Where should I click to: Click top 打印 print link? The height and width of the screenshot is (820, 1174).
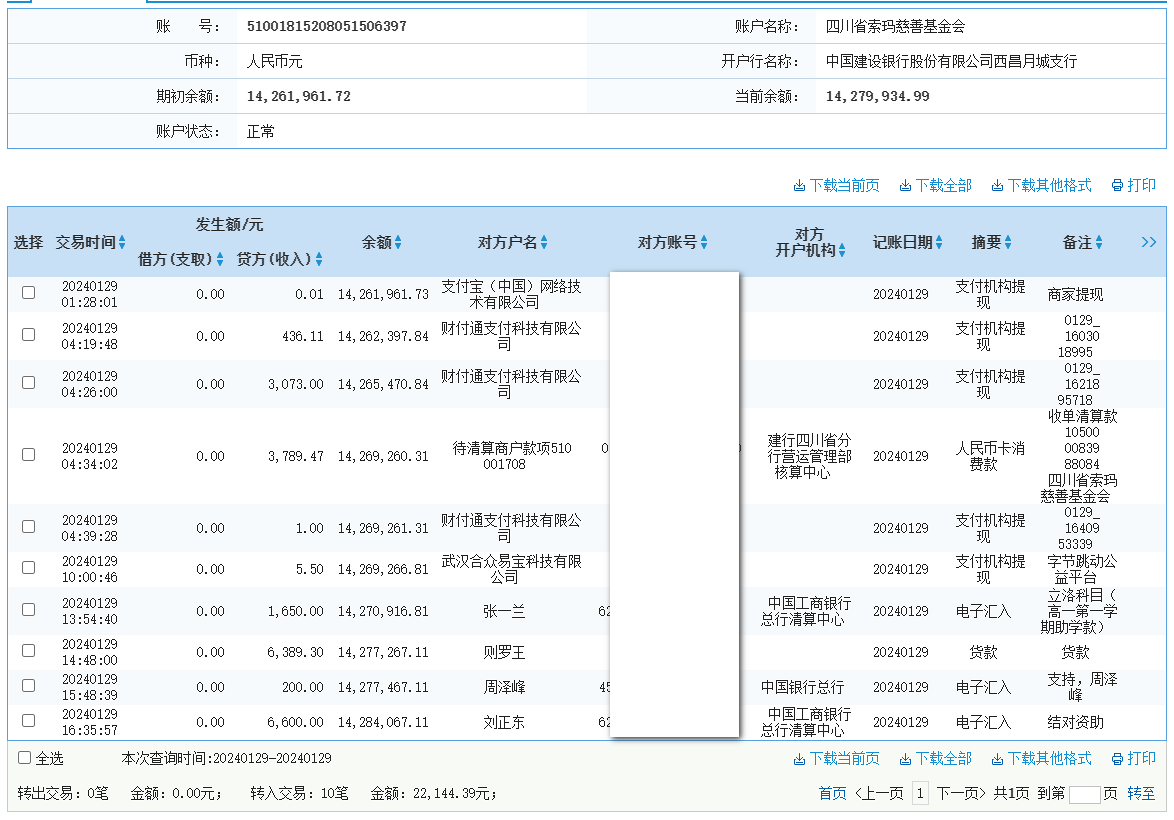(1134, 185)
